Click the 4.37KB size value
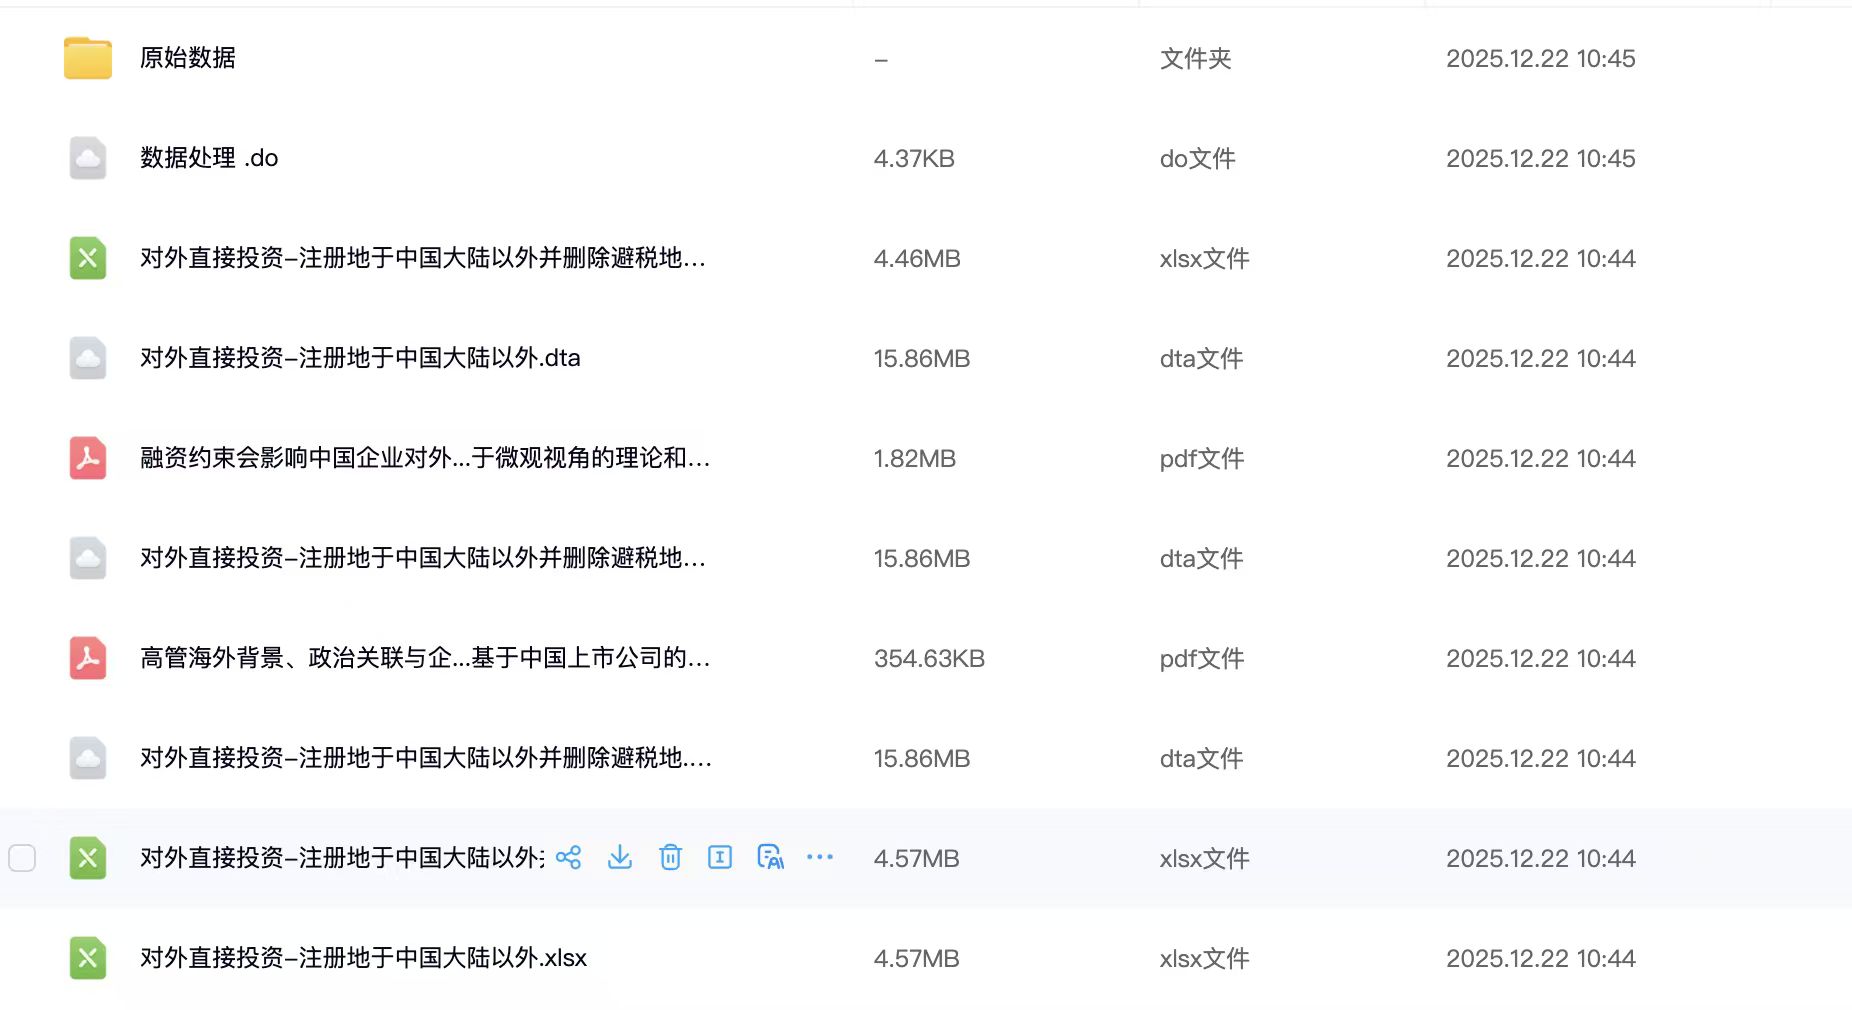This screenshot has height=1010, width=1852. click(914, 159)
